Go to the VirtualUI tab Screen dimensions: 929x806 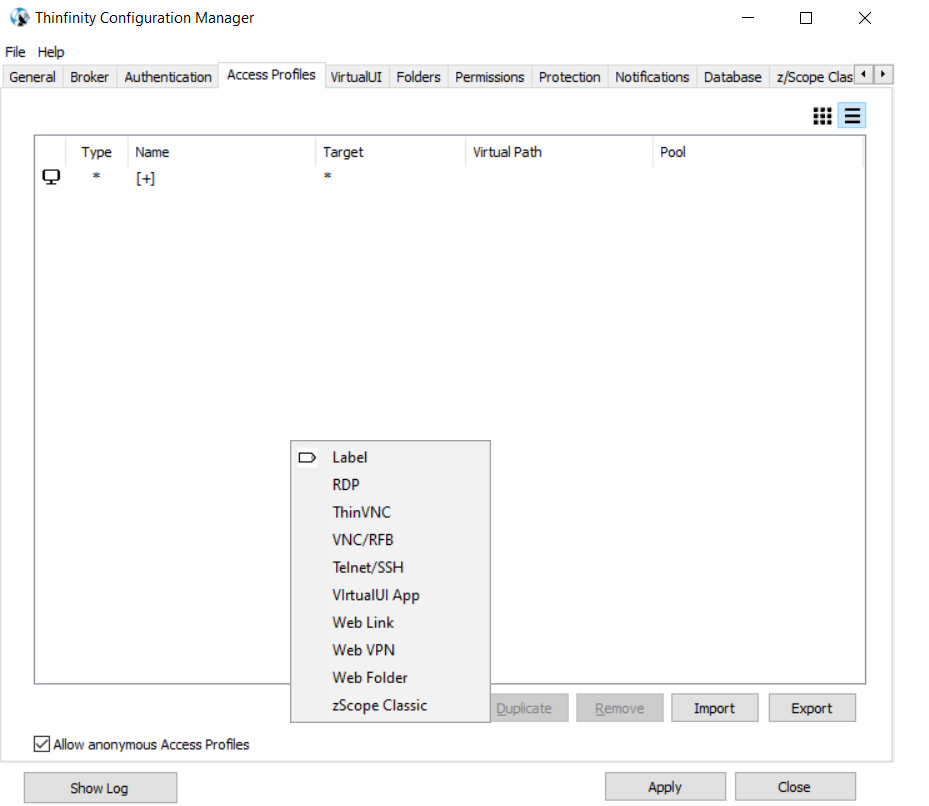pos(356,77)
